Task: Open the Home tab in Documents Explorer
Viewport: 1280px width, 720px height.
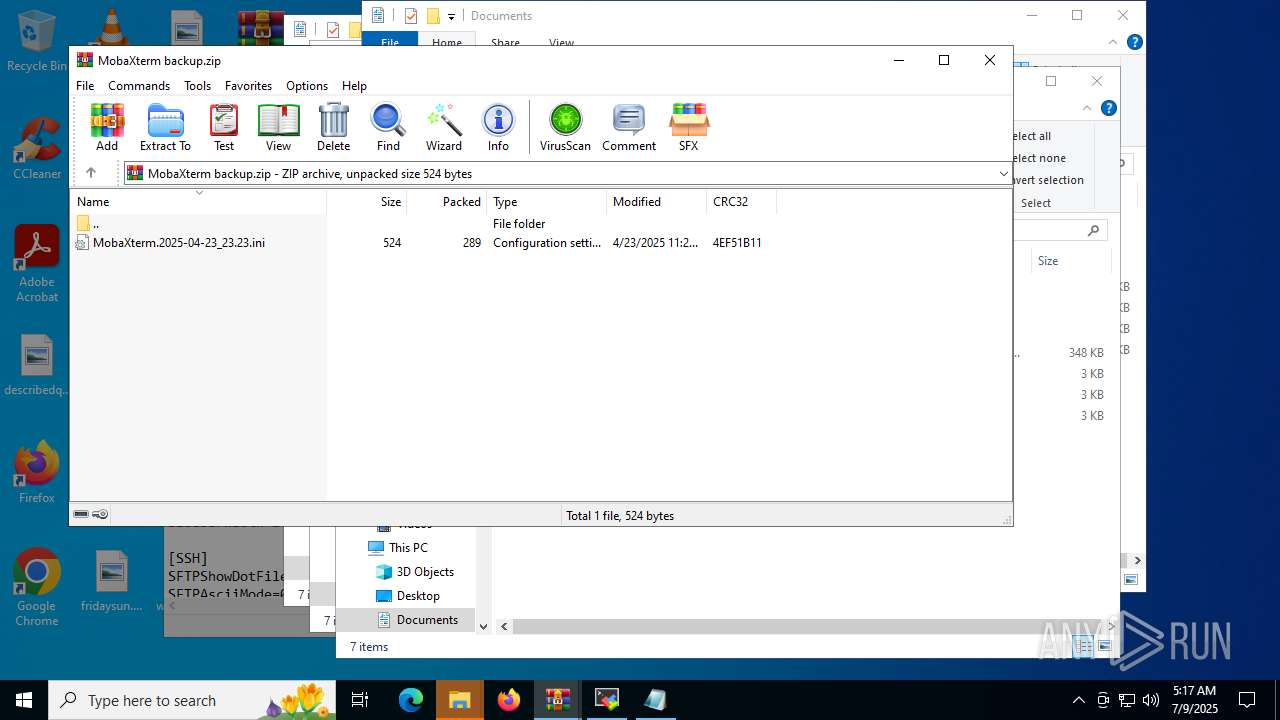Action: pyautogui.click(x=447, y=42)
